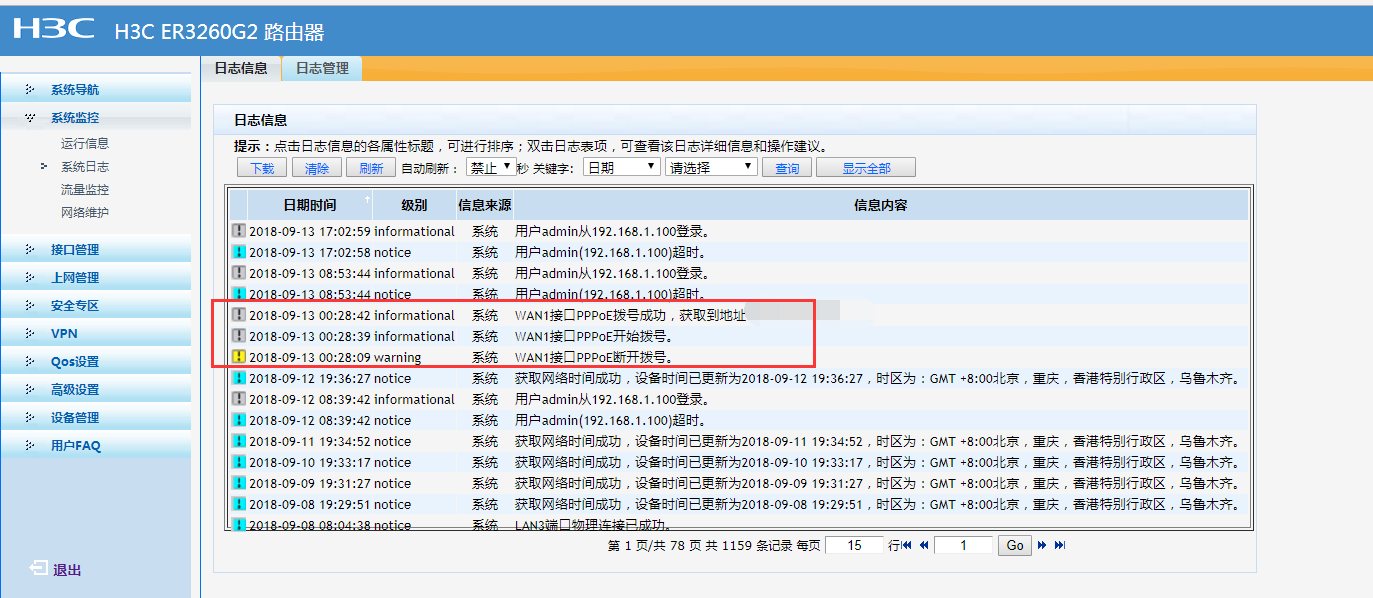Click level icon on 00:28:42 PPPoE拨号成功 row
Viewport: 1373px width, 598px height.
[x=239, y=315]
